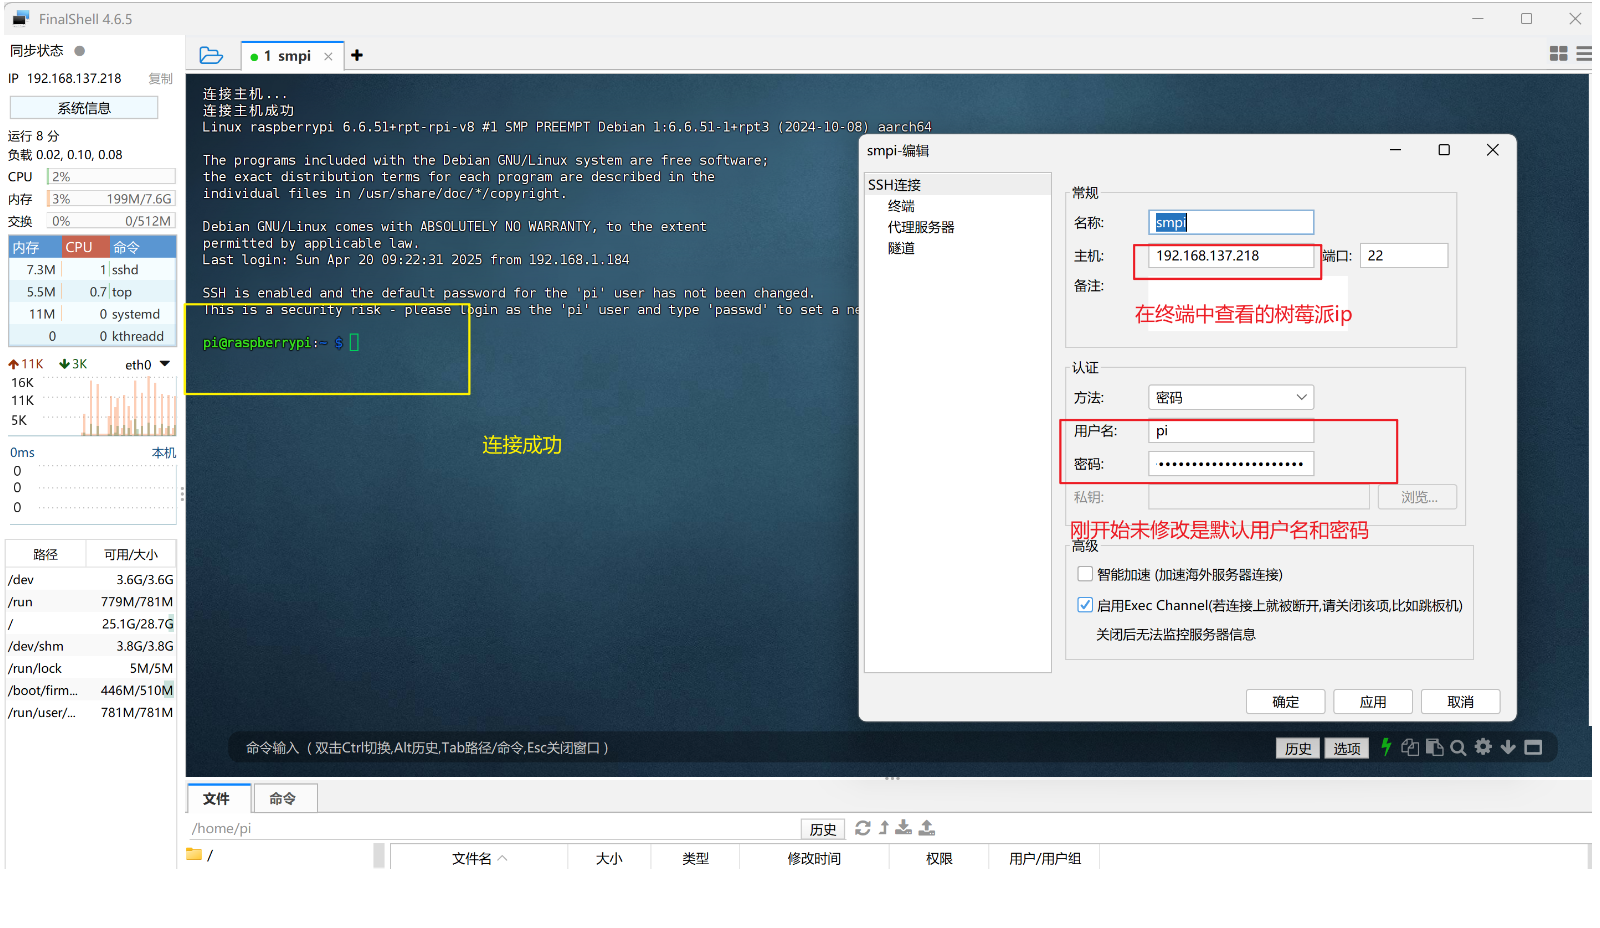Add a new tab with plus icon
This screenshot has height=928, width=1600.
point(357,56)
